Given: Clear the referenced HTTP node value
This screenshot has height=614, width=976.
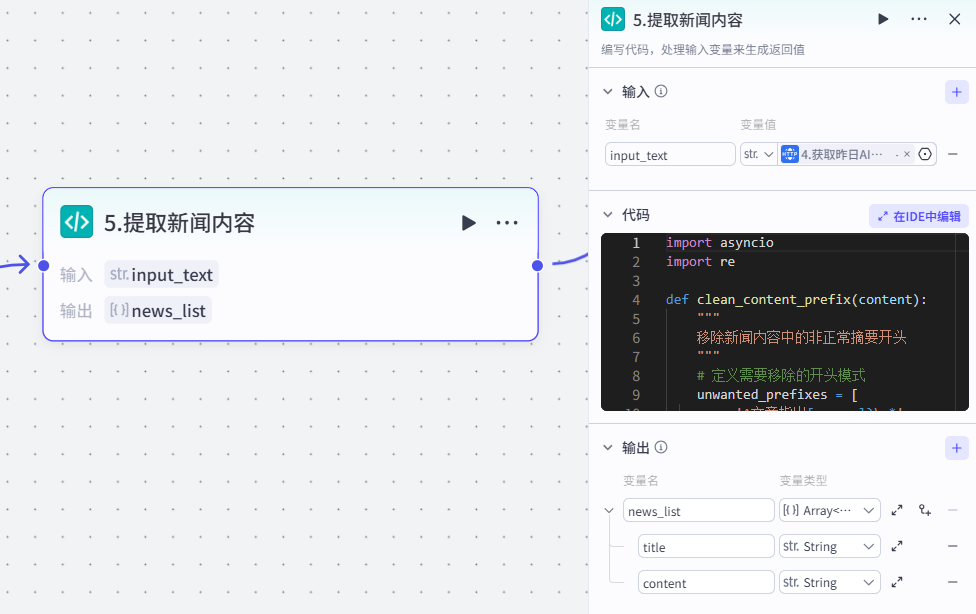Looking at the screenshot, I should point(907,154).
